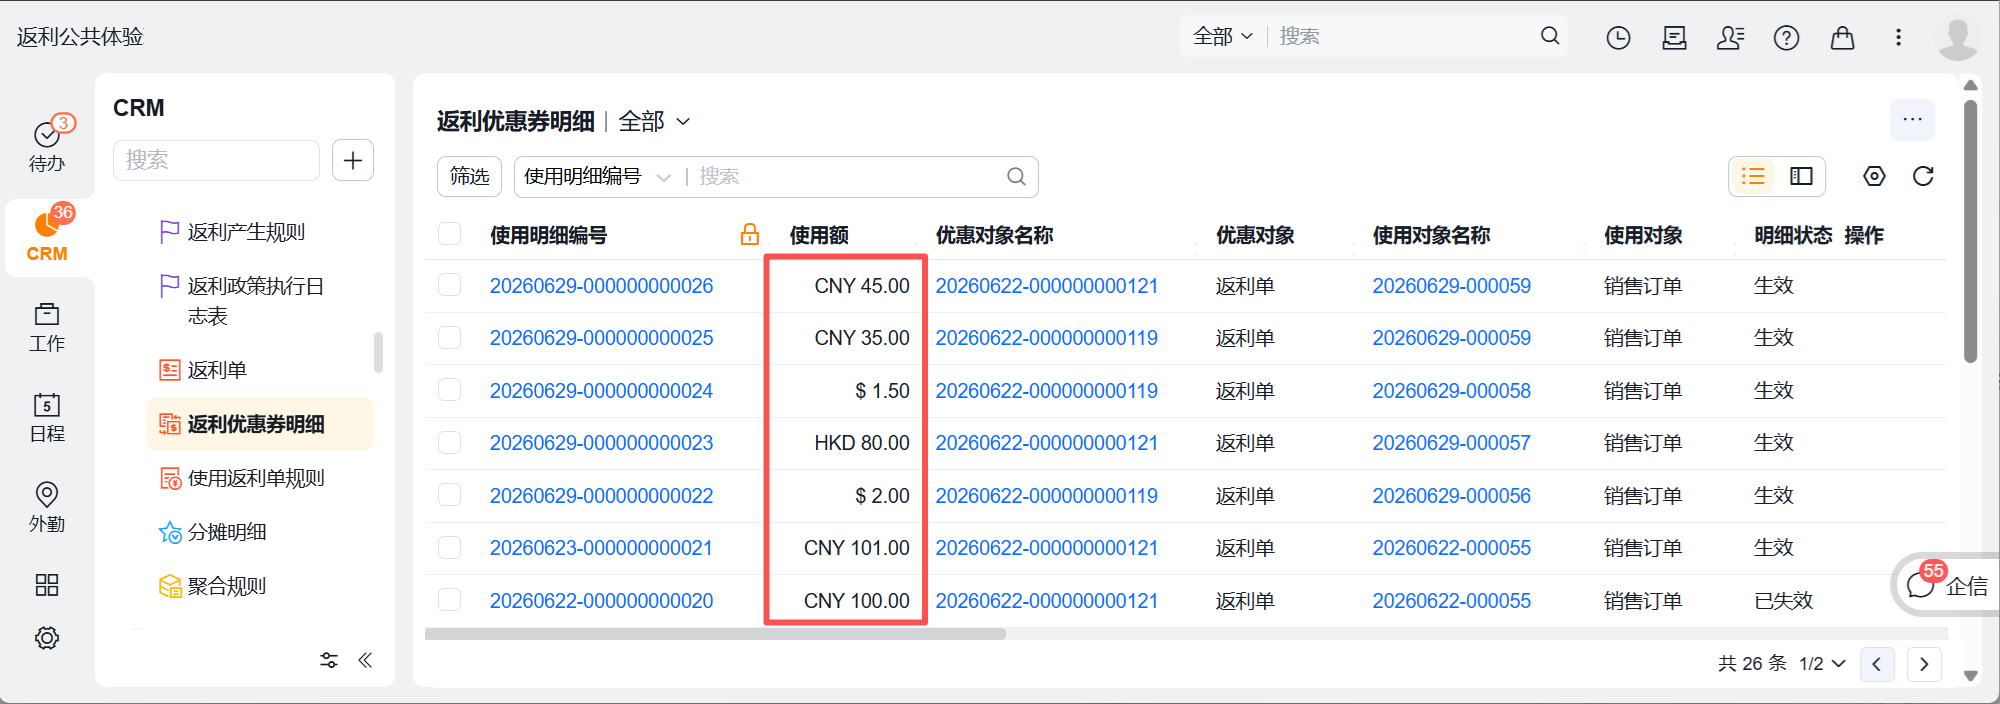Open the shopping bag icon in top bar
Viewport: 2000px width, 704px height.
click(1842, 38)
